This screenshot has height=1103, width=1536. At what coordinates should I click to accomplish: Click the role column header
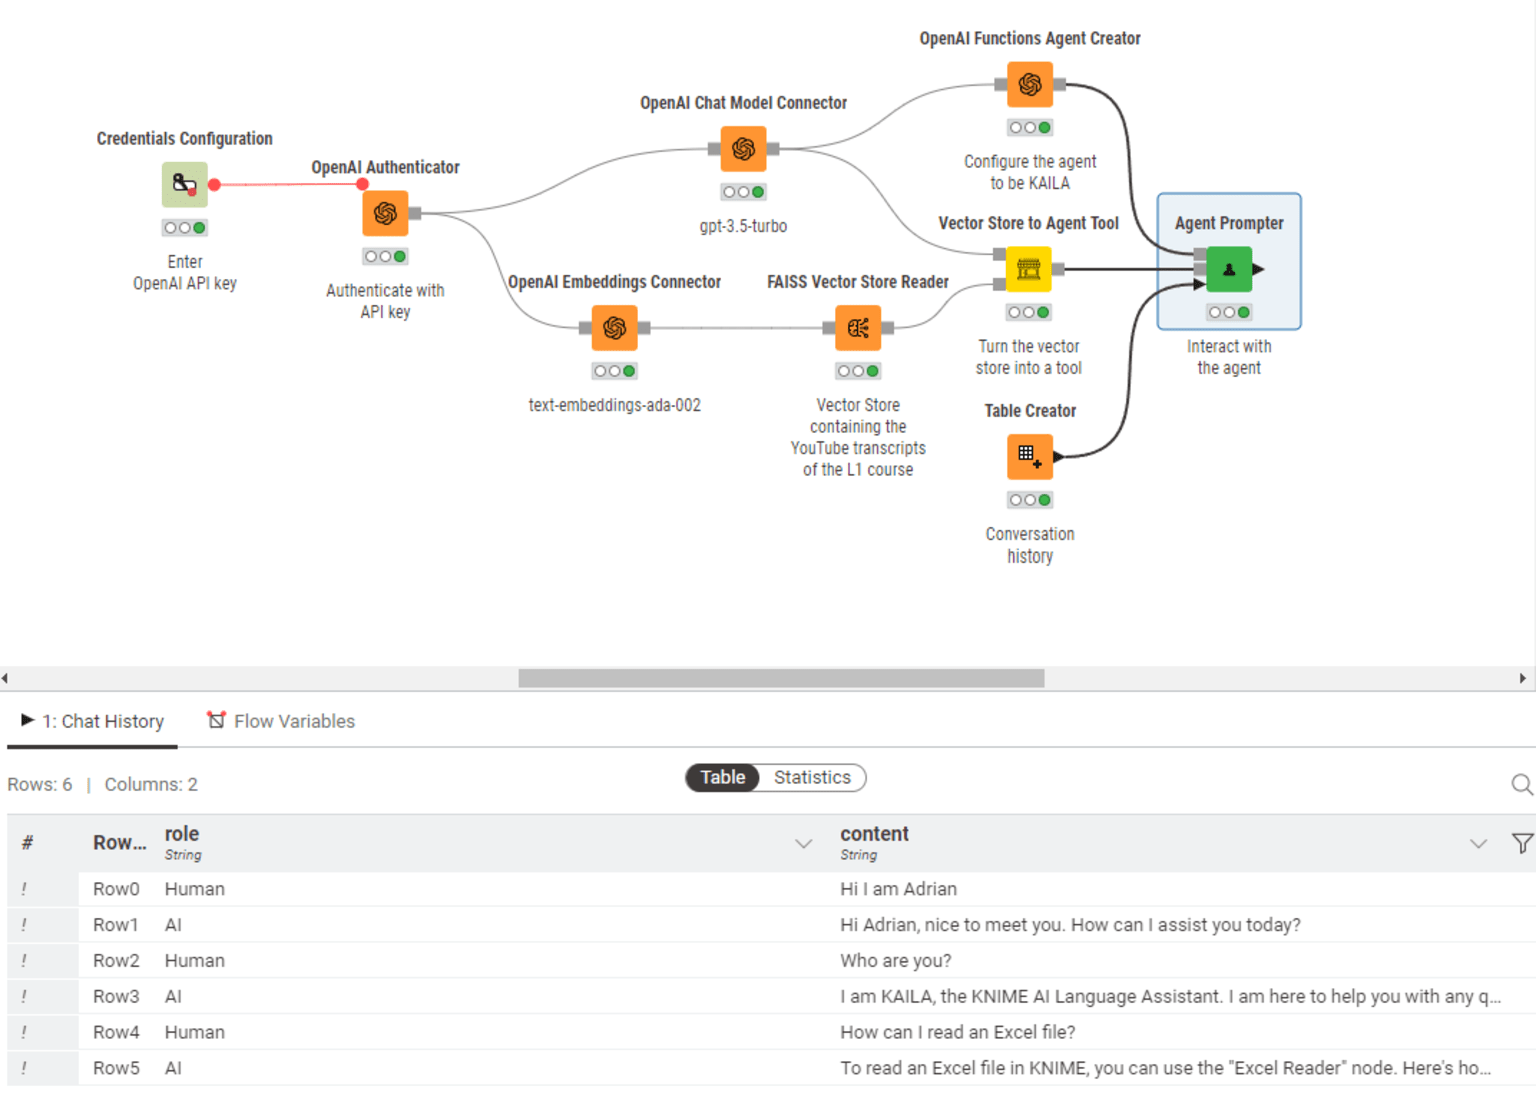(489, 842)
